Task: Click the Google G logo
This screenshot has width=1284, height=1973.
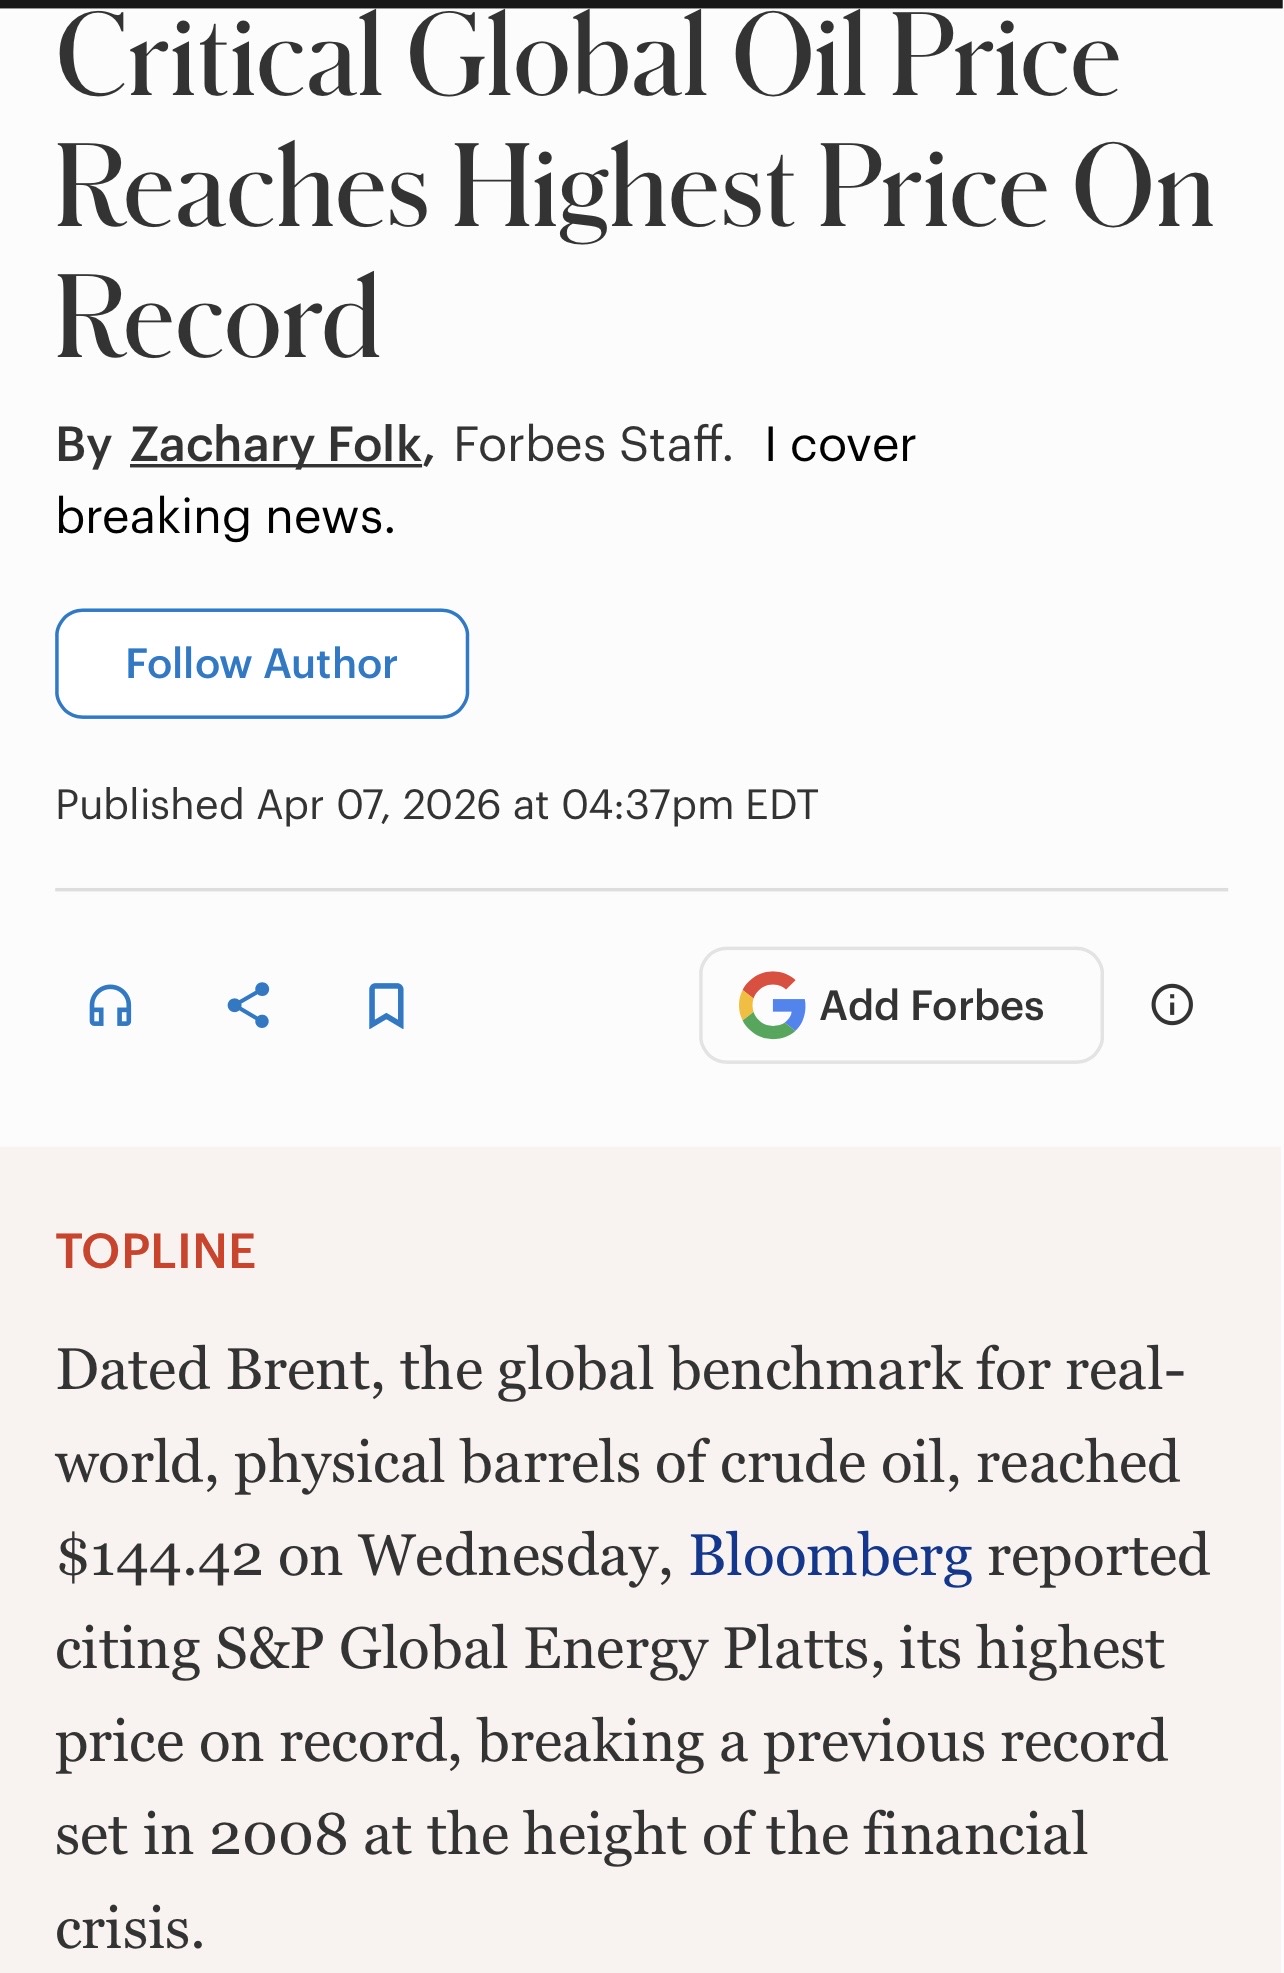Action: (772, 1005)
